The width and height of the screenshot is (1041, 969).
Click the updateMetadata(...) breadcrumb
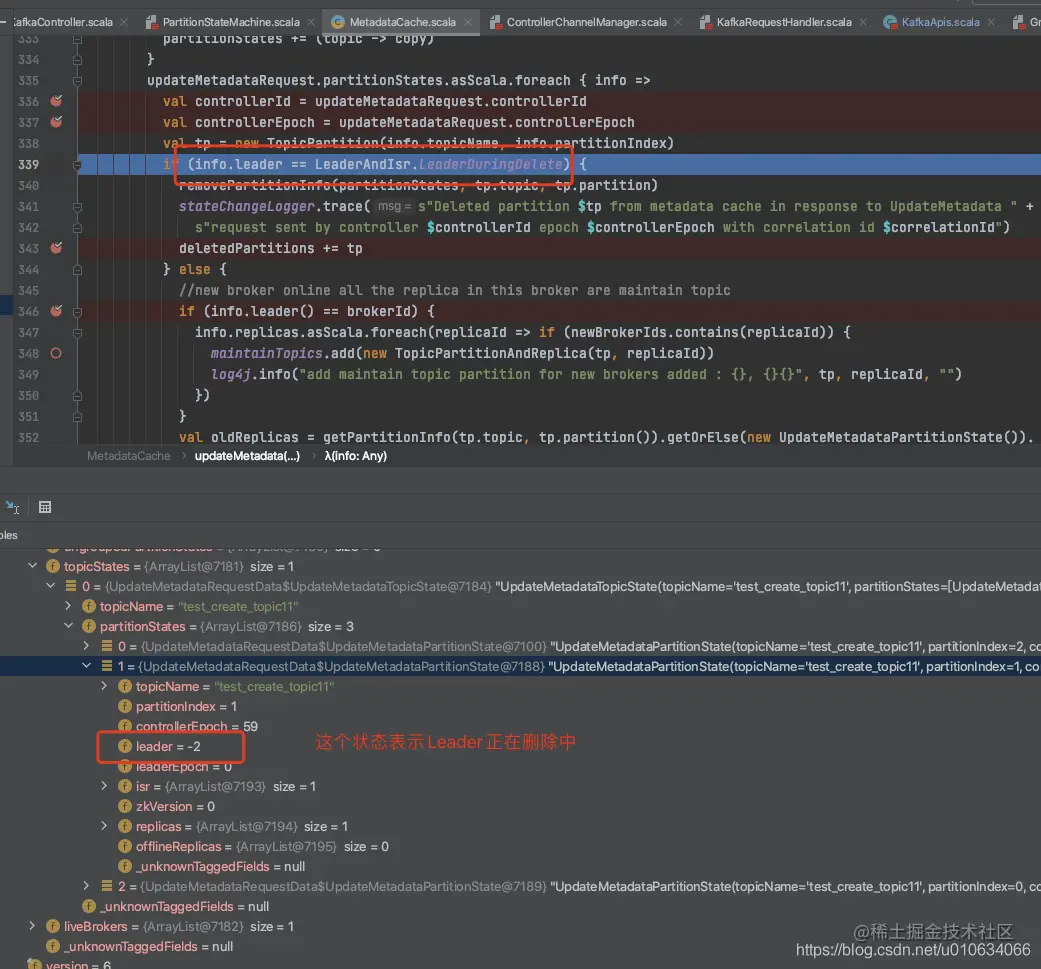click(247, 456)
